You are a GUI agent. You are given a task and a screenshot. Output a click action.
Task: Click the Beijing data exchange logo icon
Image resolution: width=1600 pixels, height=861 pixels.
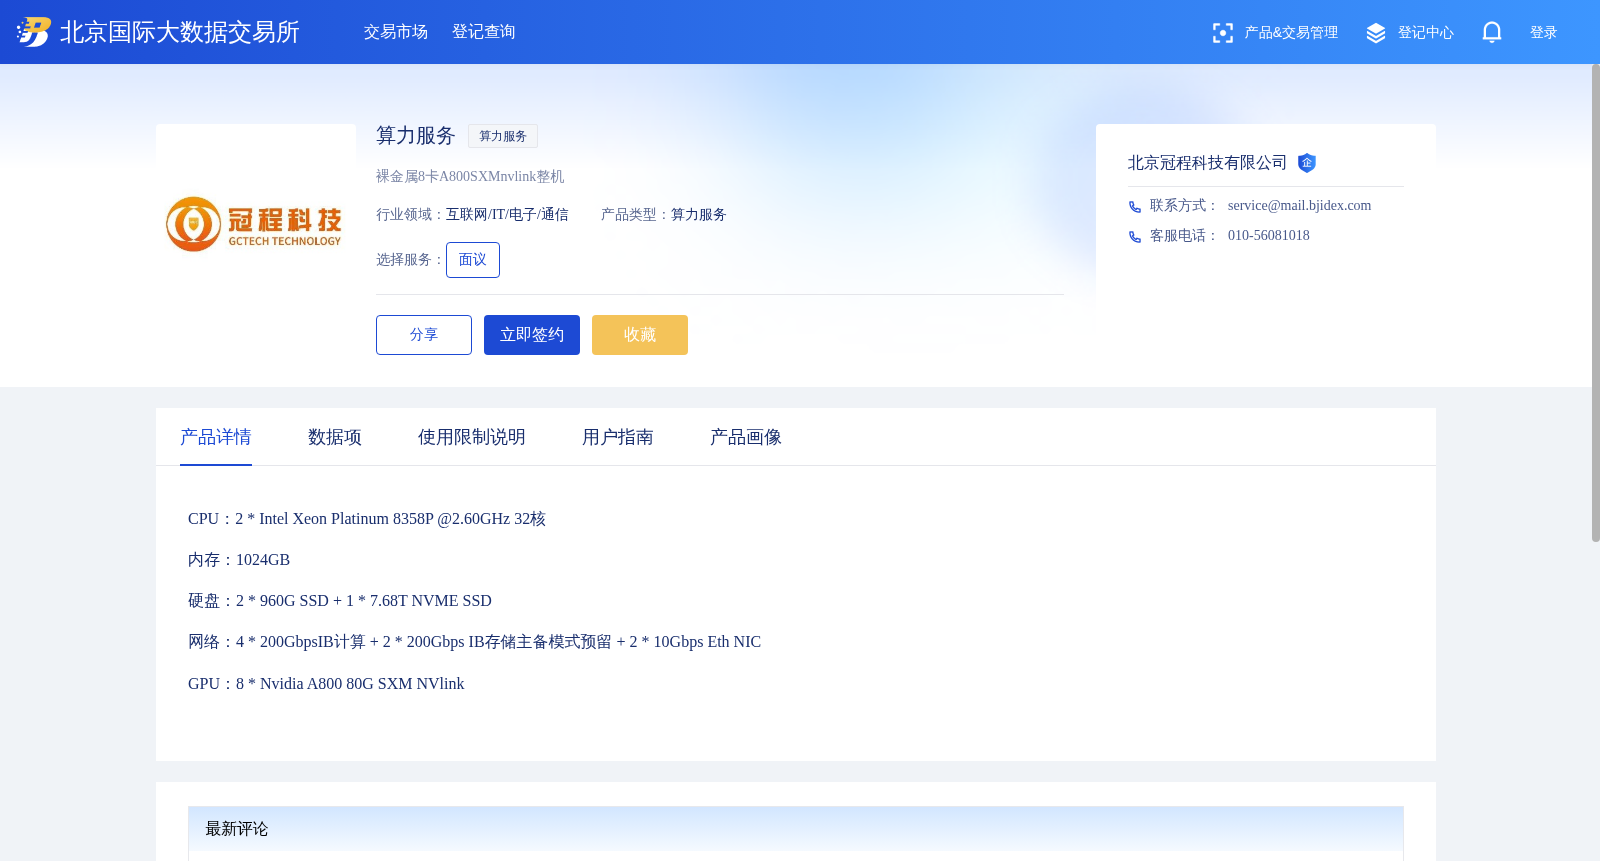tap(33, 32)
